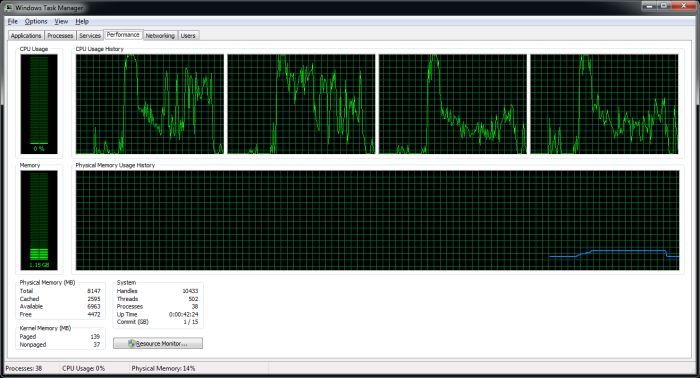Click 'Processes: 38' in the status bar

[24, 369]
